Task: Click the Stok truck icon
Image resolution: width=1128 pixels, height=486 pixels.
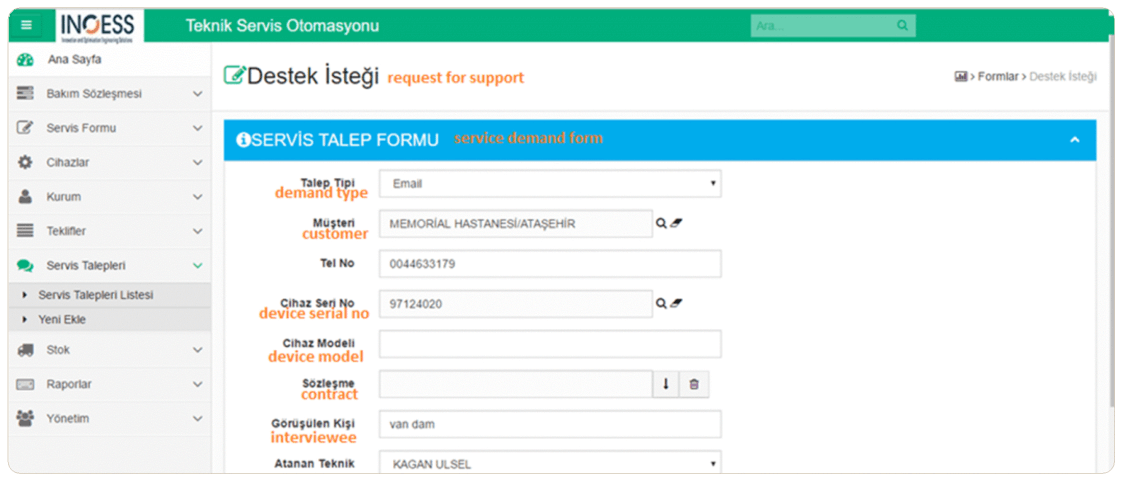Action: pos(25,350)
